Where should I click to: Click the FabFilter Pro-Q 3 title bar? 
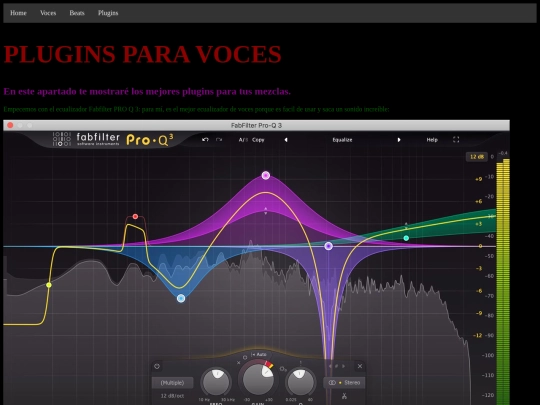[256, 125]
